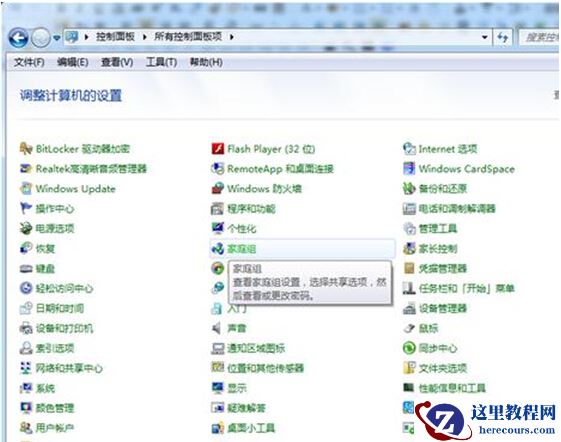561x442 pixels.
Task: Open the 程序和功能 icon
Action: pos(218,208)
